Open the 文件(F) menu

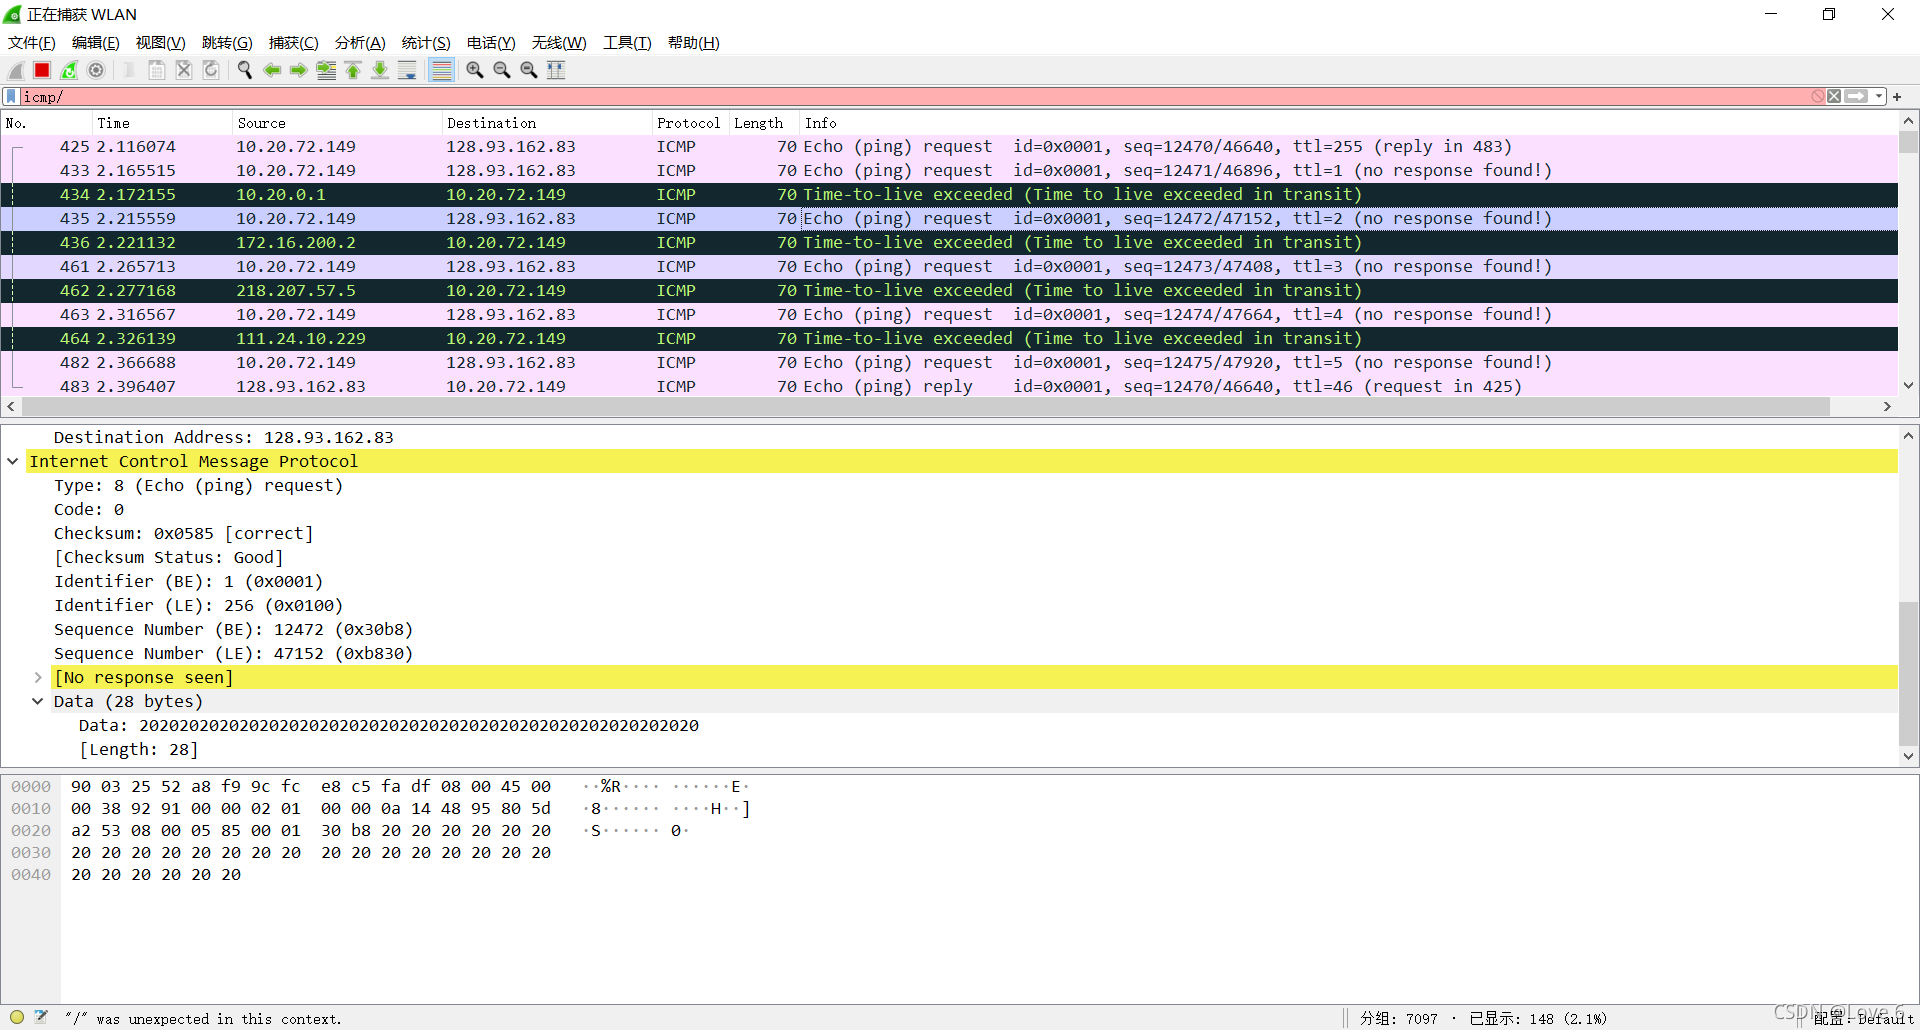tap(32, 43)
